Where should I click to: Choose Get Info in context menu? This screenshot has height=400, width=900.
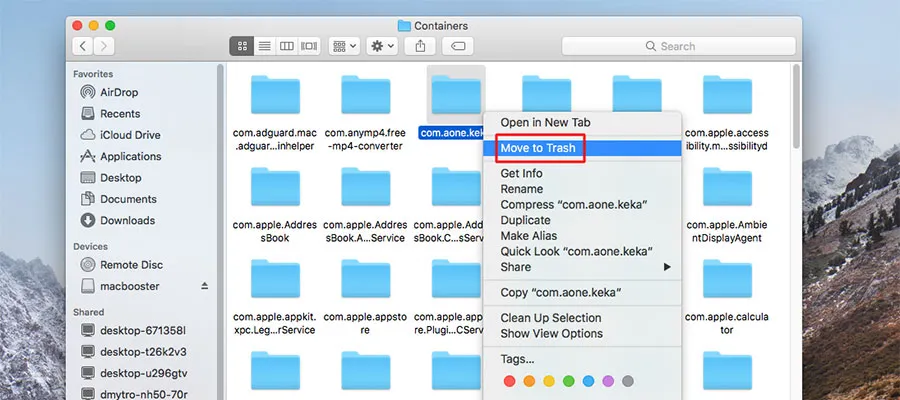pos(582,173)
